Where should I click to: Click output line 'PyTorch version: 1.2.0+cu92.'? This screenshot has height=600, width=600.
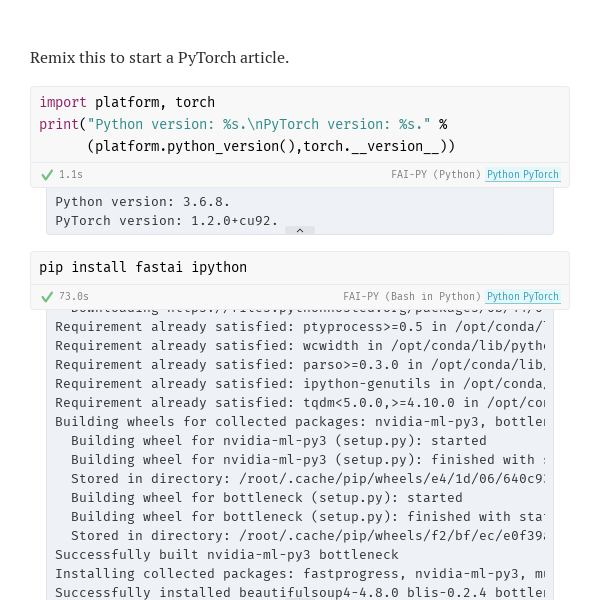(x=166, y=221)
